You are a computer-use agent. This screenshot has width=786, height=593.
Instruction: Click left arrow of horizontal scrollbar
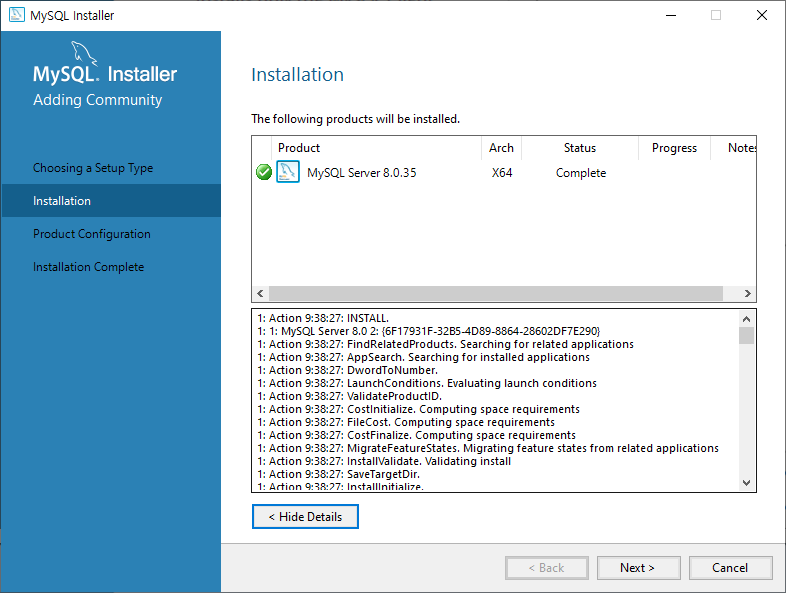click(260, 293)
